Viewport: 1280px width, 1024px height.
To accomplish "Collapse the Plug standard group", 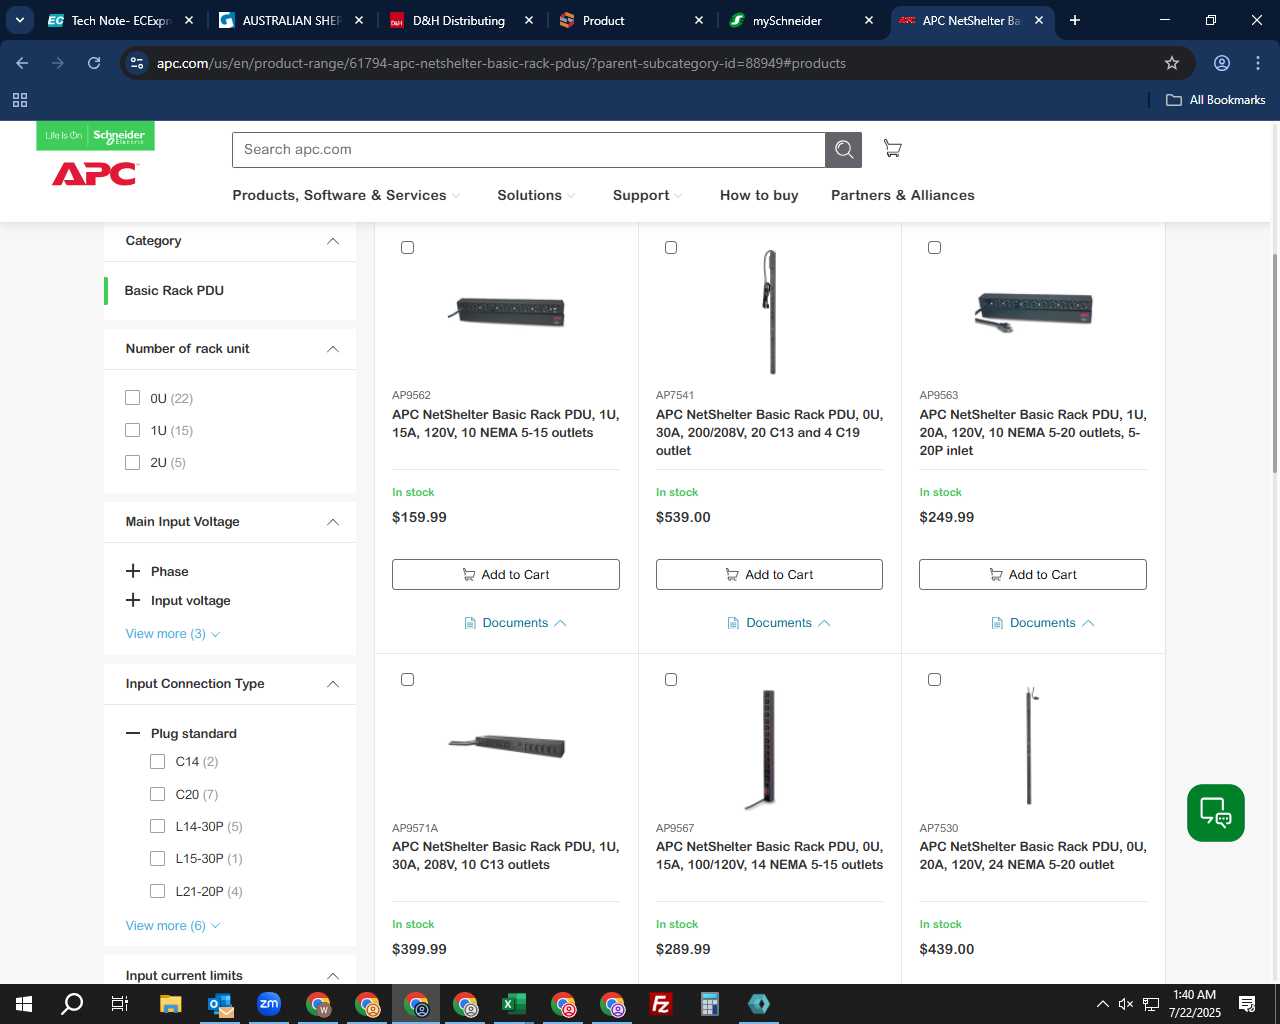I will (x=133, y=733).
